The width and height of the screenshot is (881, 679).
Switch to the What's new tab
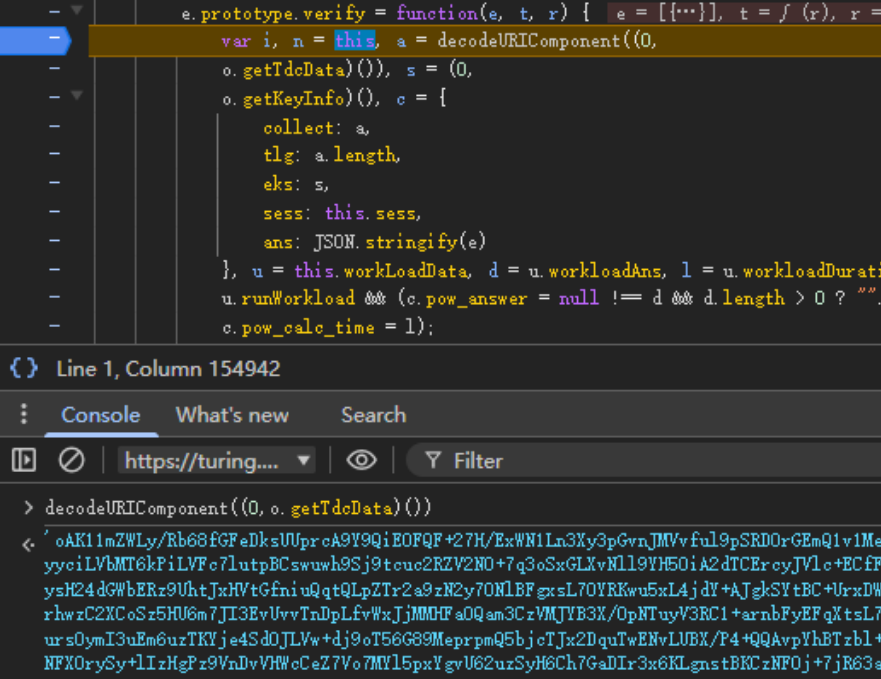[x=232, y=415]
